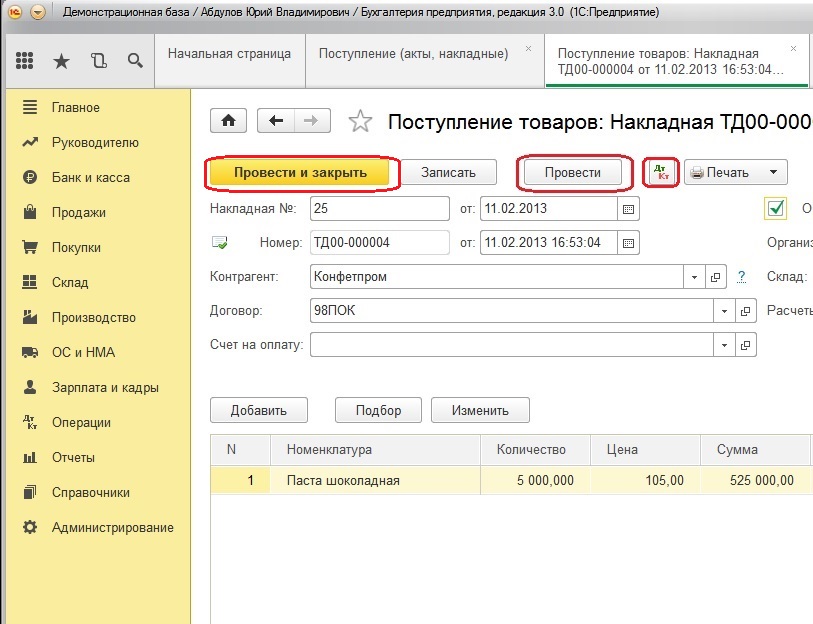Click the document posted status icon
813x624 pixels.
pos(220,242)
